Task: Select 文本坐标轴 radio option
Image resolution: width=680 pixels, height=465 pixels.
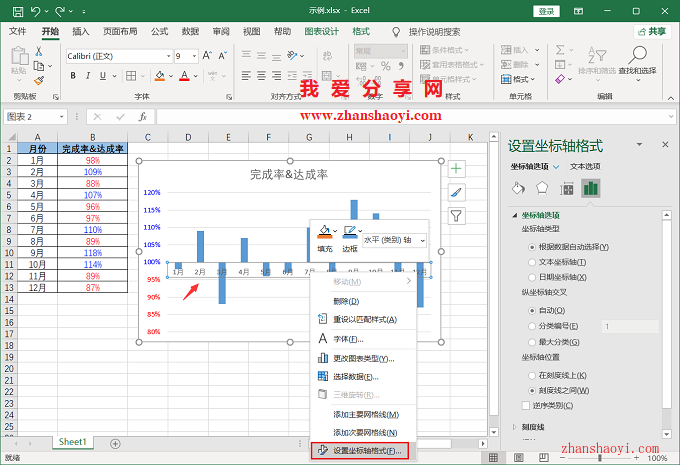Action: click(532, 262)
